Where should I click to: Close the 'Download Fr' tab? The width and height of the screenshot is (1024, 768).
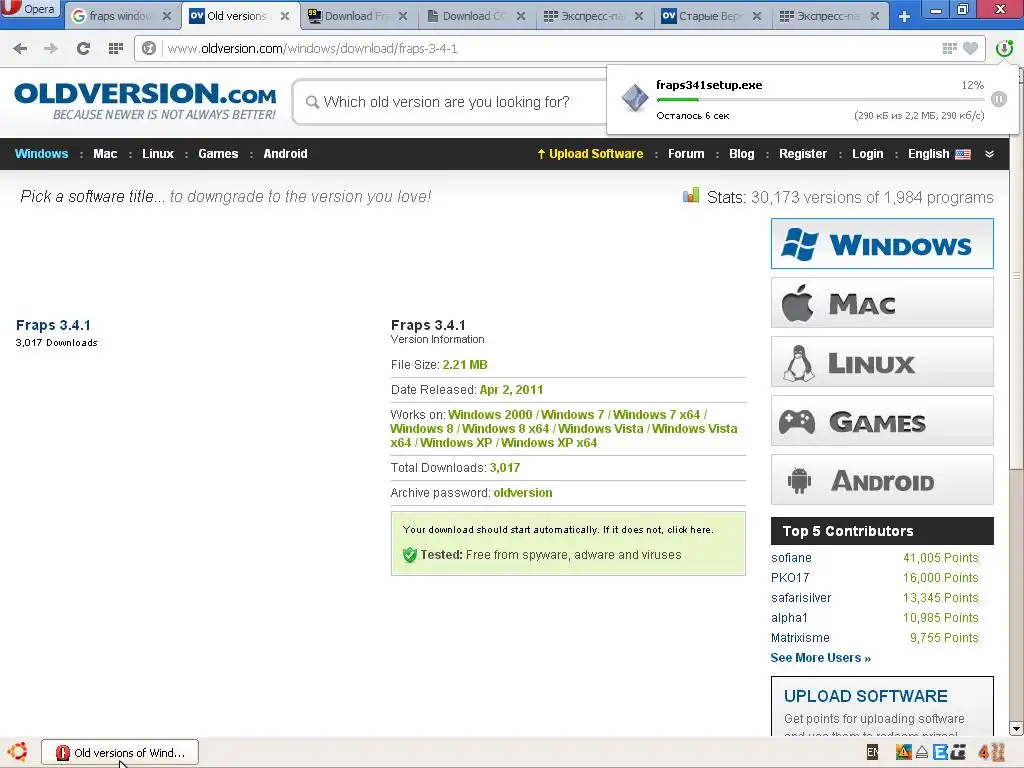click(403, 16)
